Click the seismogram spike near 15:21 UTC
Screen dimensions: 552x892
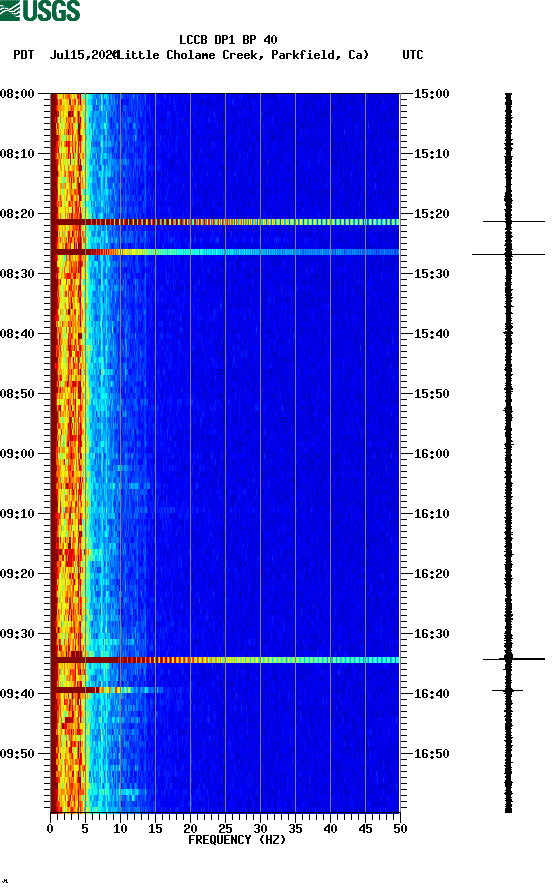(514, 221)
